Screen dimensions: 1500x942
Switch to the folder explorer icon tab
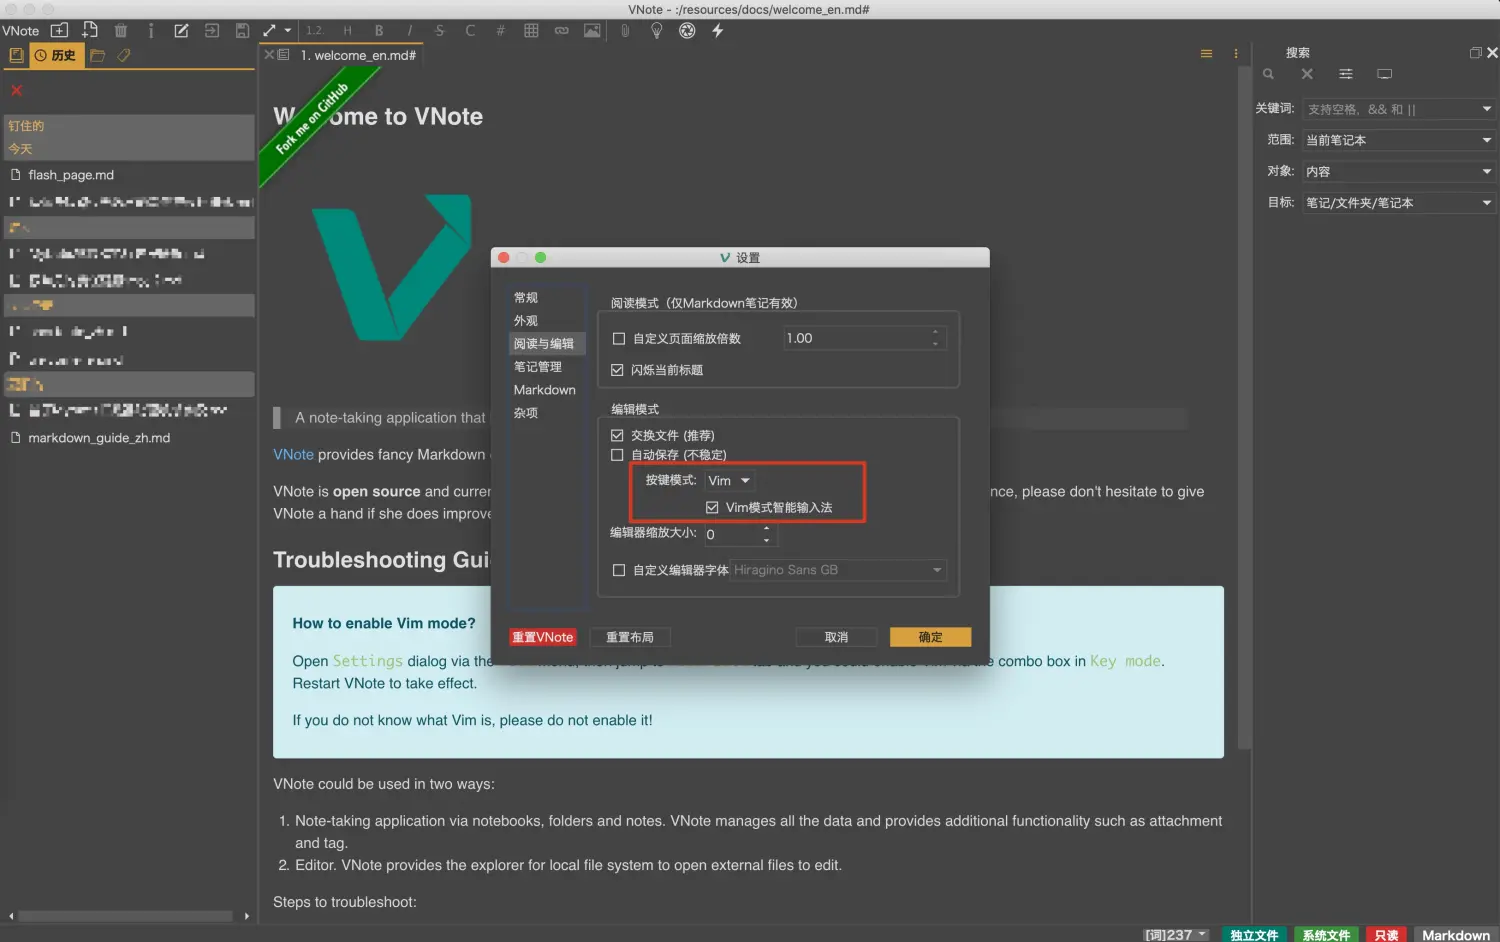point(97,55)
